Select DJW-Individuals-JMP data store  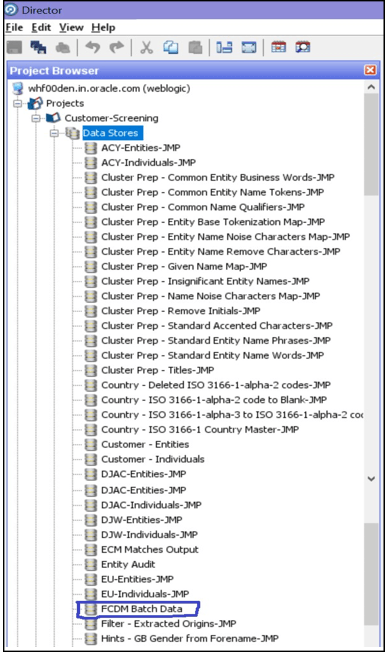pyautogui.click(x=149, y=535)
